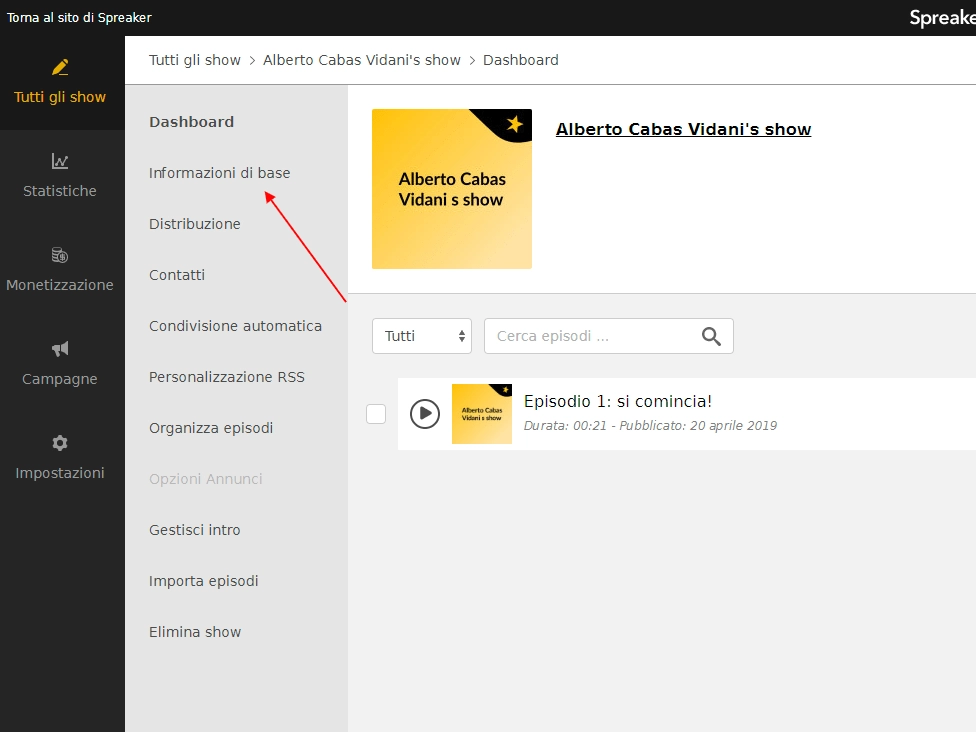Screen dimensions: 976x732
Task: Play Episodio 1 with the play button
Action: click(x=425, y=413)
